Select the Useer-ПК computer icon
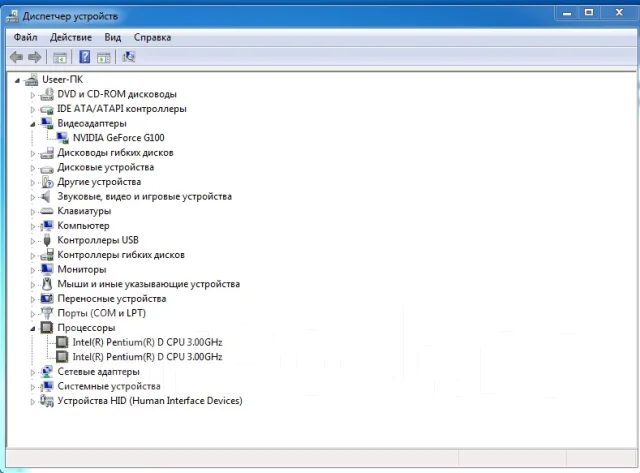640x473 pixels. pos(32,80)
